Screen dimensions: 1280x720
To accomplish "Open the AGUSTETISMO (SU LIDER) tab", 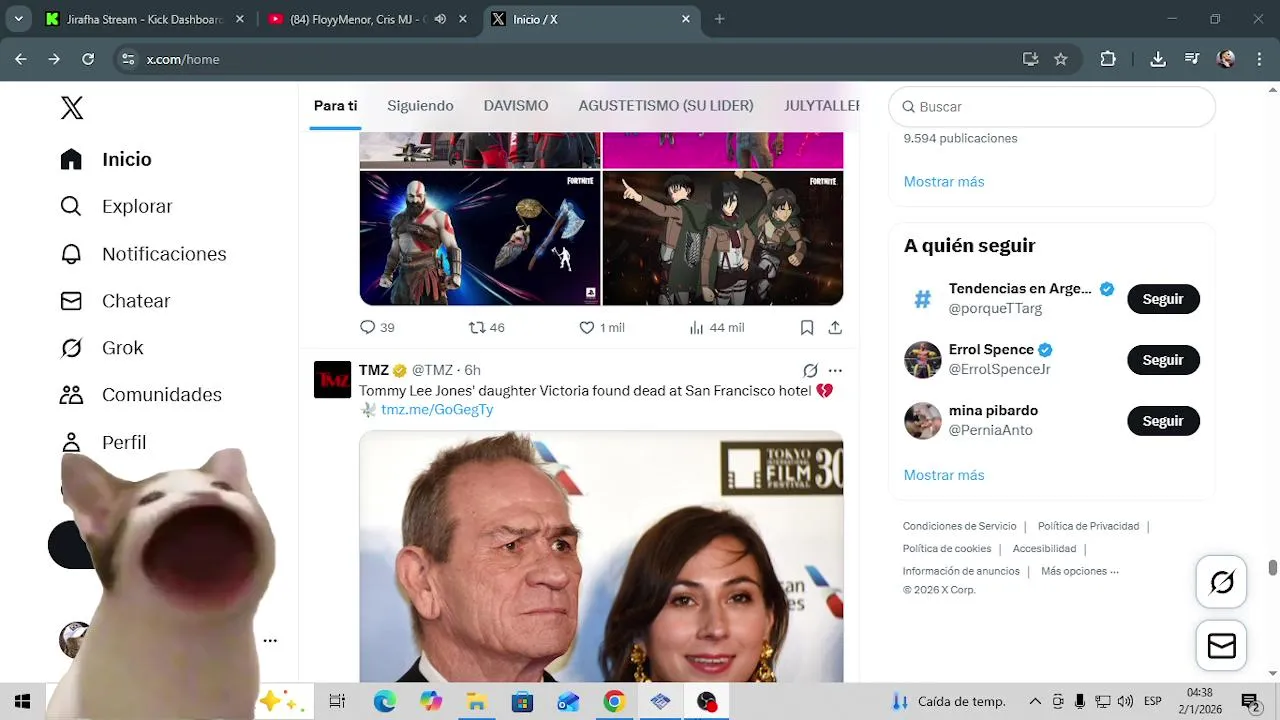I will point(666,106).
